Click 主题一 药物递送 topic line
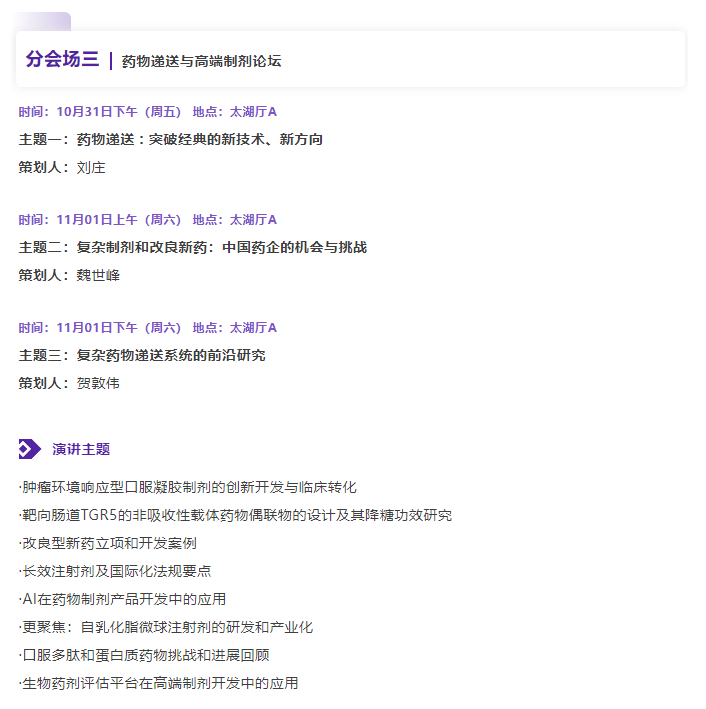 170,139
